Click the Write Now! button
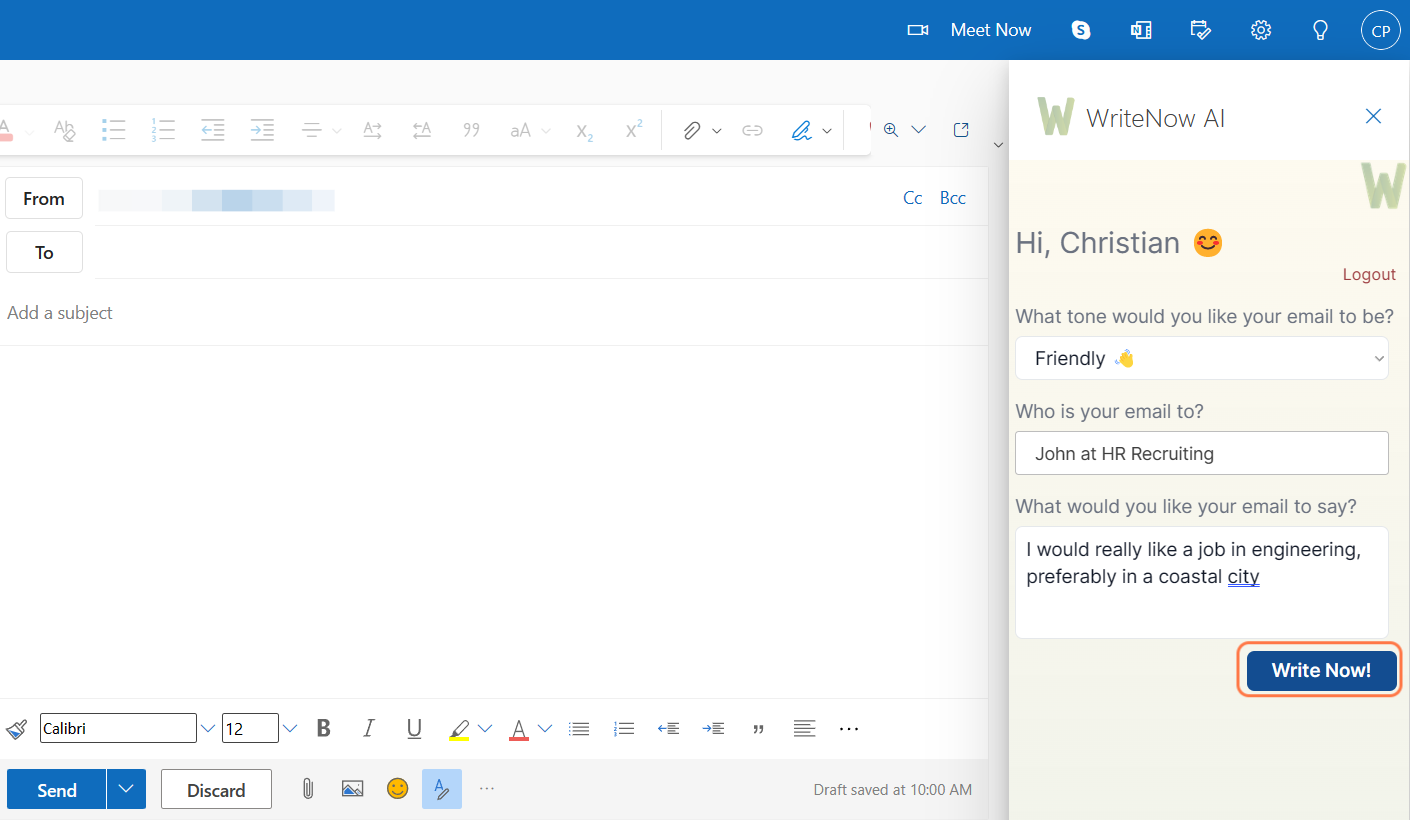1410x820 pixels. (1321, 670)
